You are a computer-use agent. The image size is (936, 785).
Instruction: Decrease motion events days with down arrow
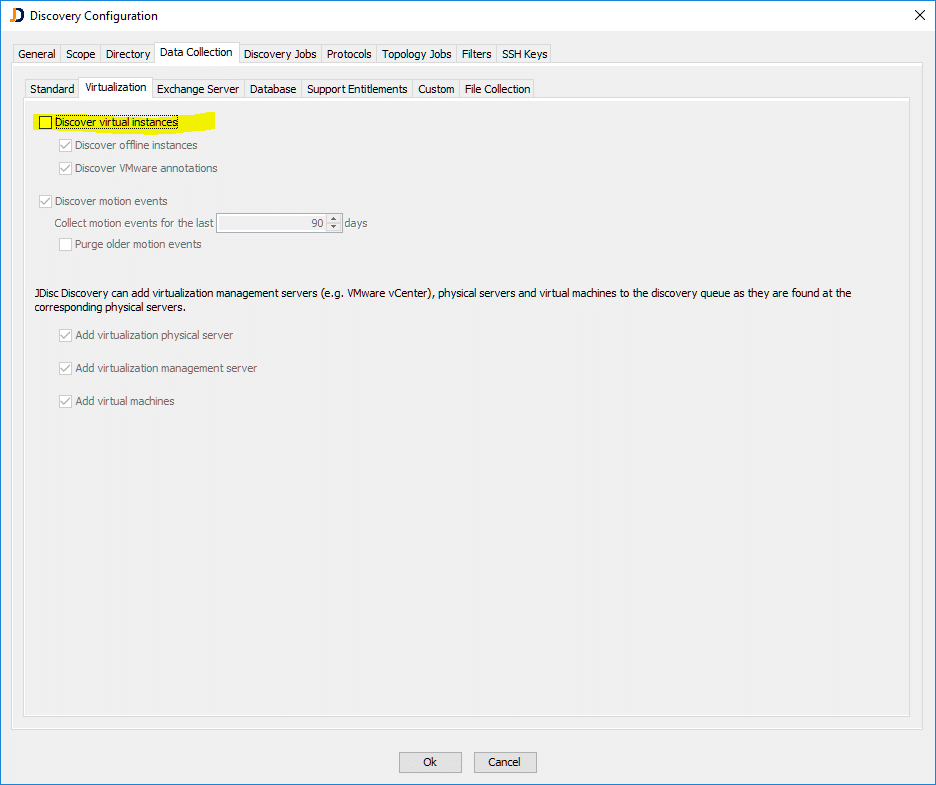[x=334, y=228]
